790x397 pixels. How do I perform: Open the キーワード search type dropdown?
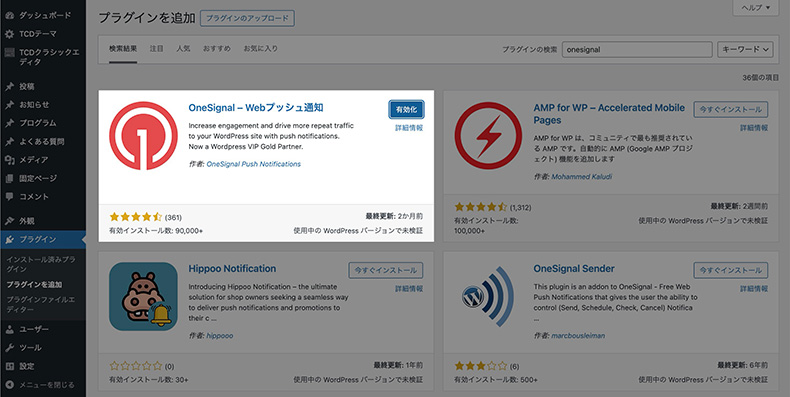click(x=745, y=49)
